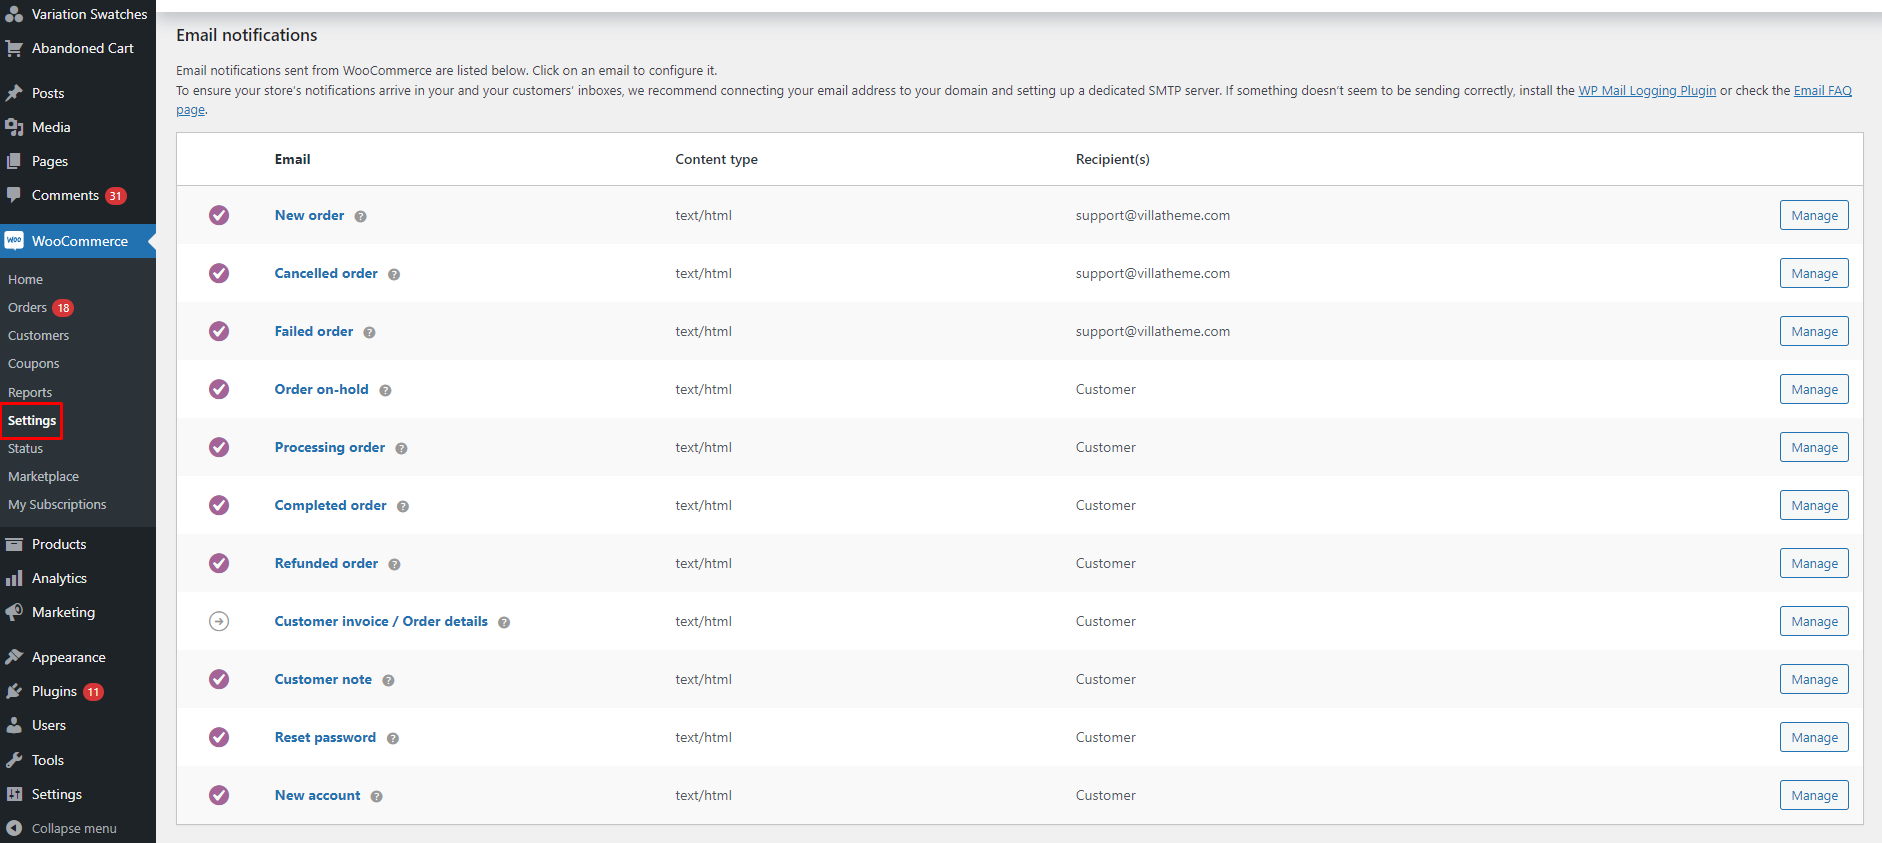Toggle enabled status of Reset password email
Image resolution: width=1882 pixels, height=843 pixels.
pyautogui.click(x=219, y=737)
